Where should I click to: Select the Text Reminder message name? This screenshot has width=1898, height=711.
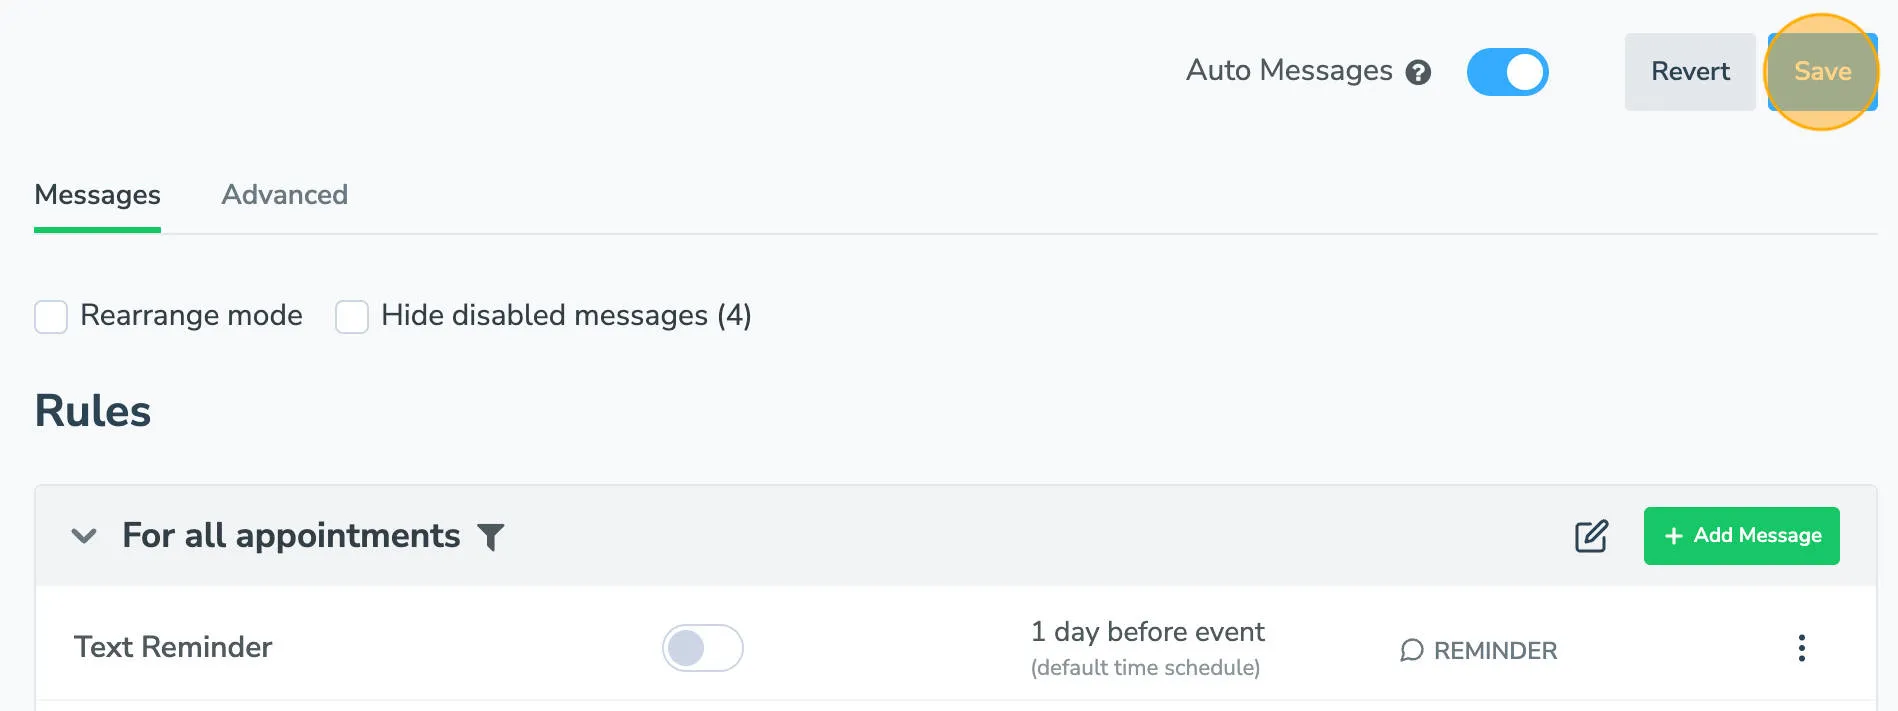[x=173, y=648]
